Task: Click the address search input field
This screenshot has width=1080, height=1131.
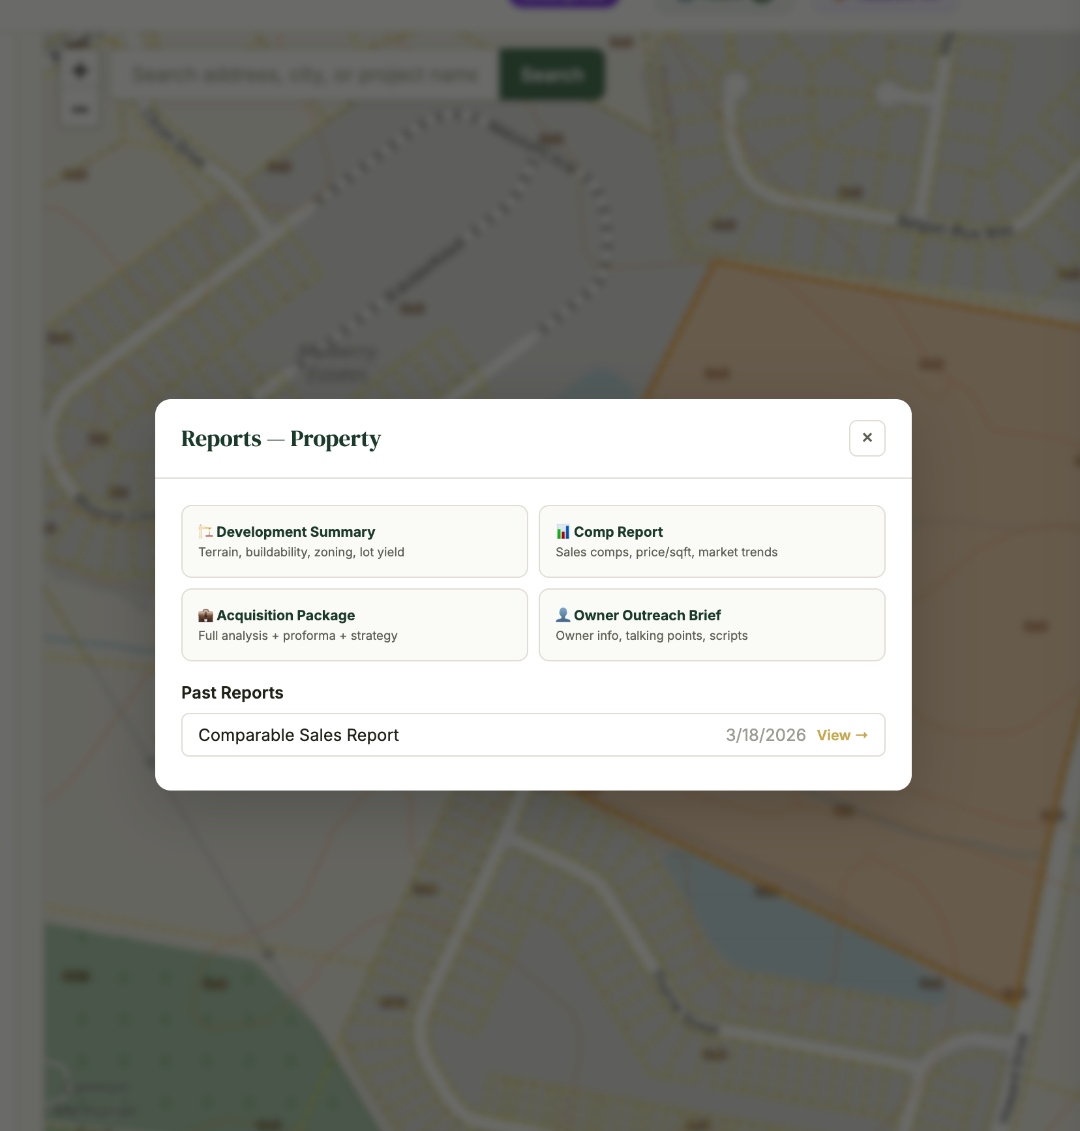Action: (x=300, y=74)
